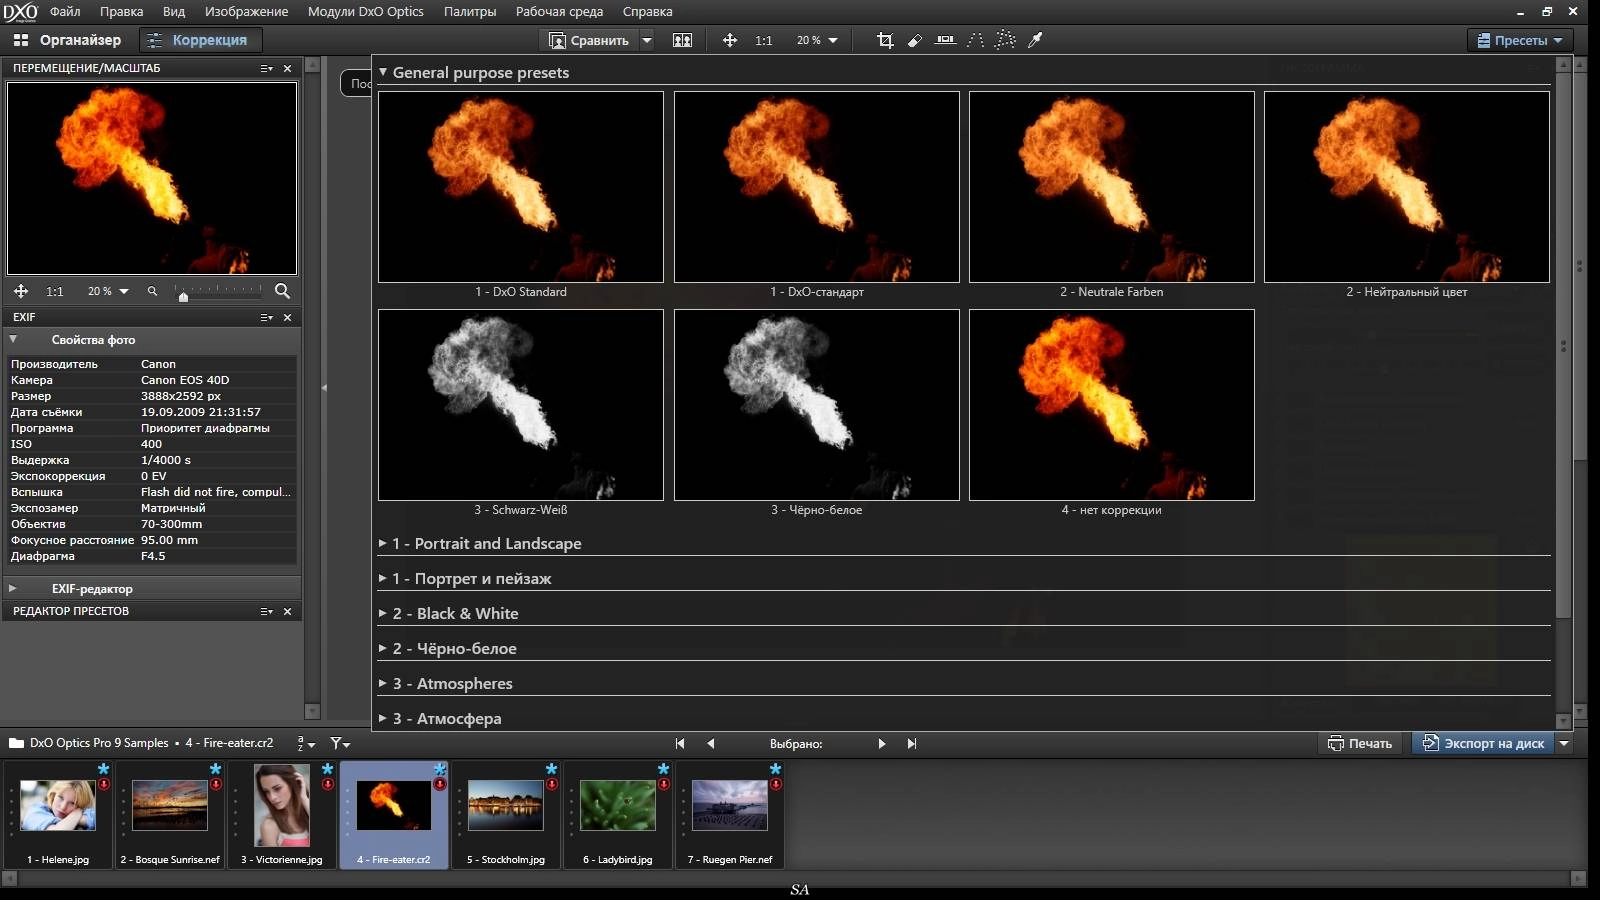
Task: Open Preset Editor palette options menu
Action: [x=266, y=611]
